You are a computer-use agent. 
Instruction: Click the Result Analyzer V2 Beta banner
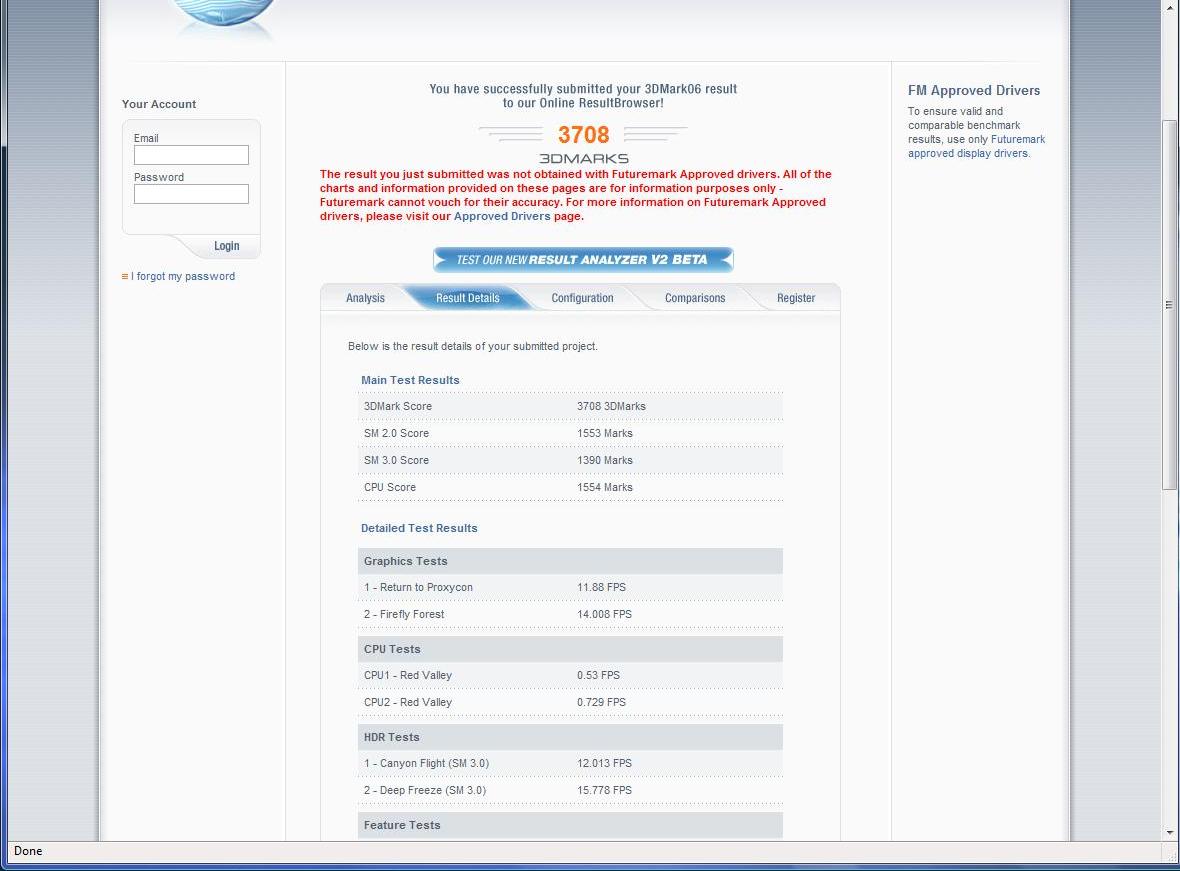point(583,260)
